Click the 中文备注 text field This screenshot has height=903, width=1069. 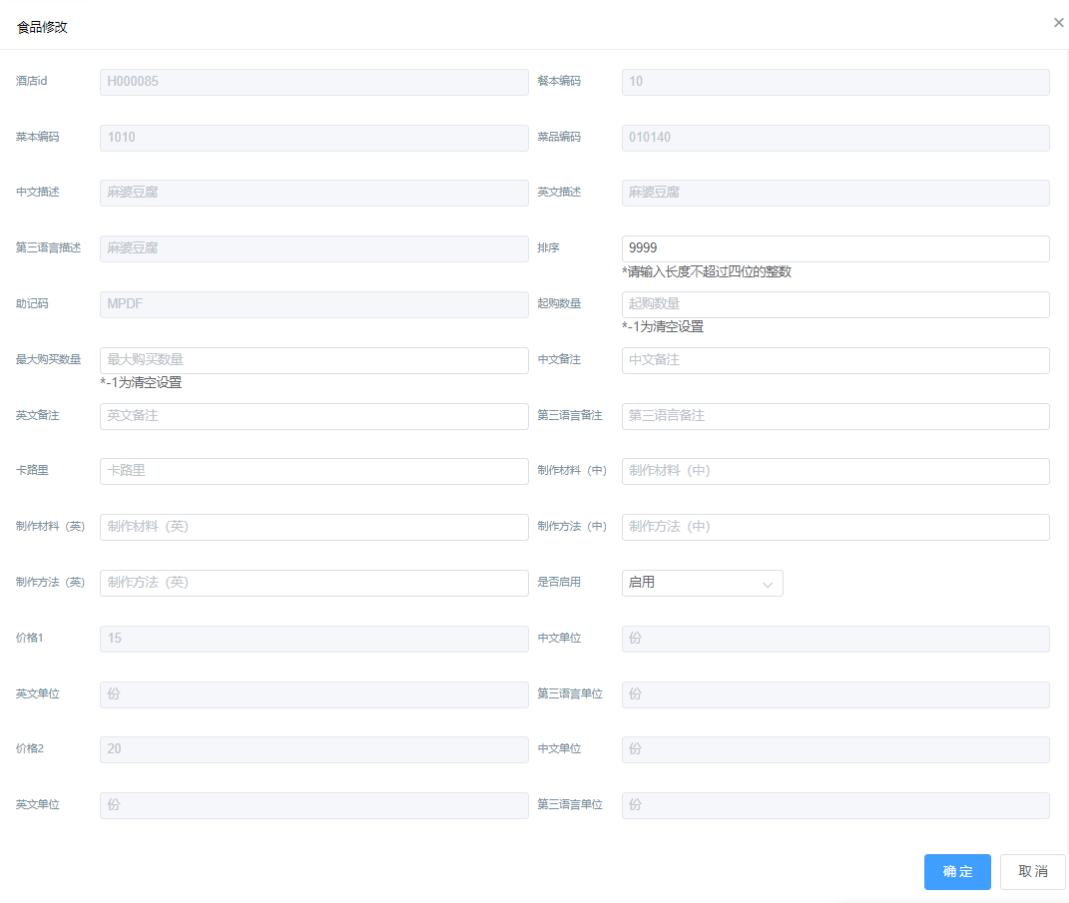pos(835,360)
